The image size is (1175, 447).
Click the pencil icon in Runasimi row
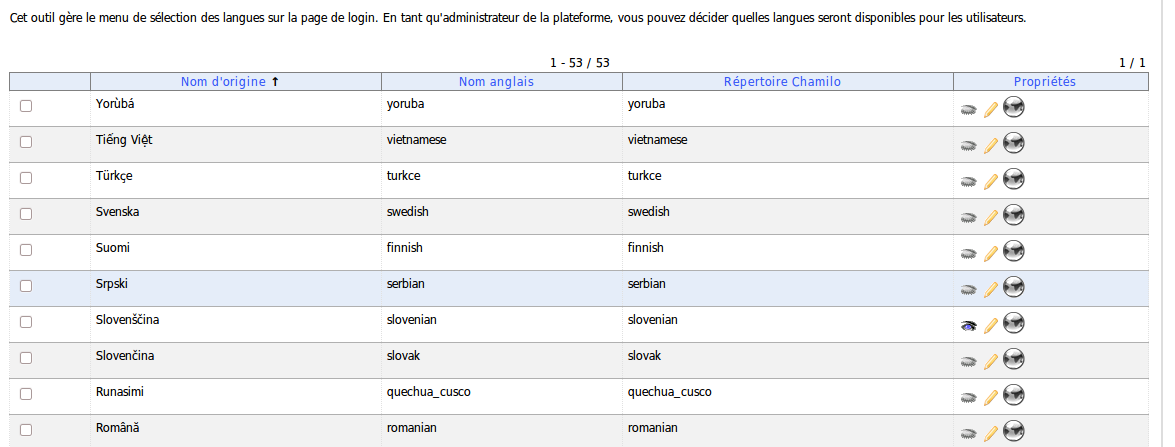(991, 397)
